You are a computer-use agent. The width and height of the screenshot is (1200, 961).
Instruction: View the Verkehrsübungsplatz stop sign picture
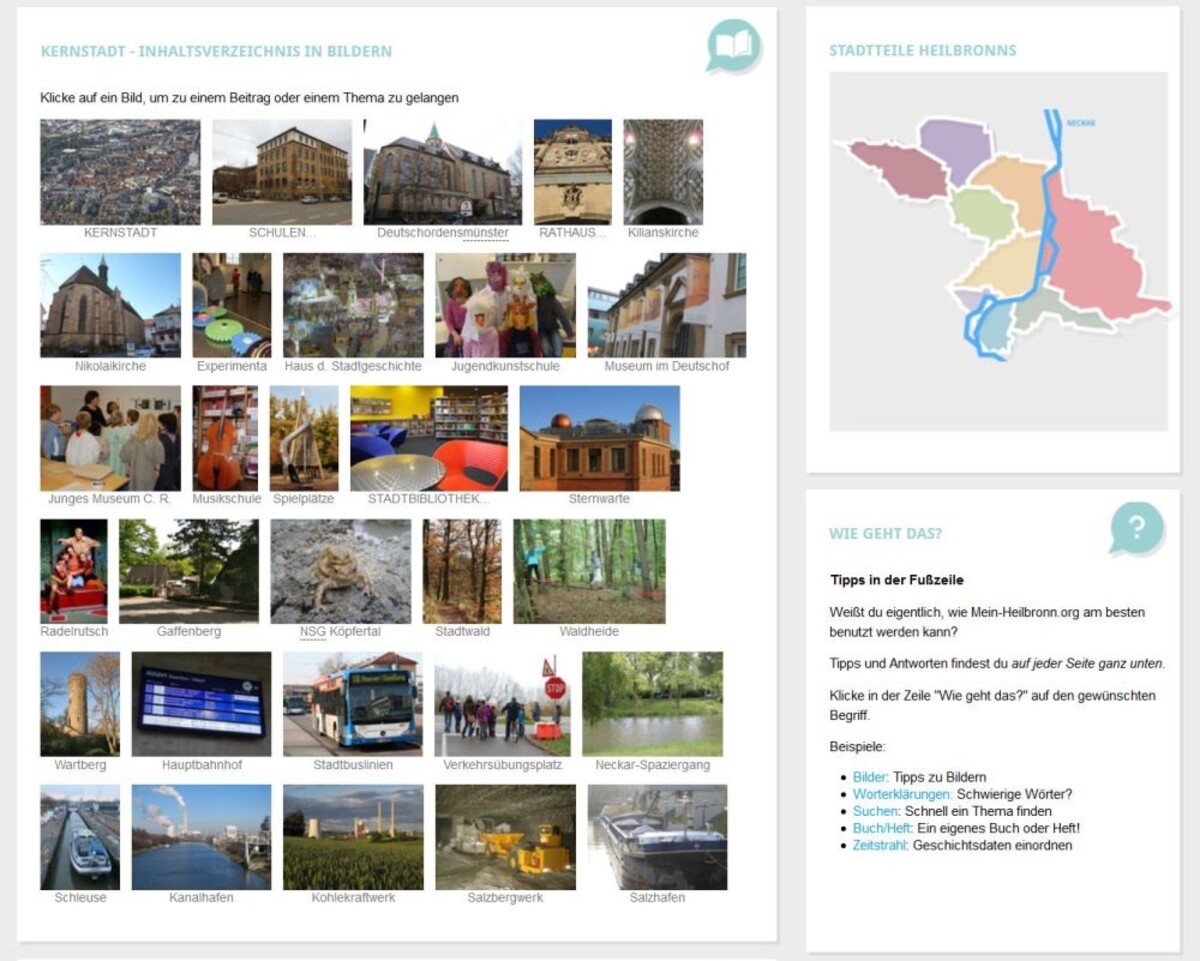pyautogui.click(x=502, y=704)
